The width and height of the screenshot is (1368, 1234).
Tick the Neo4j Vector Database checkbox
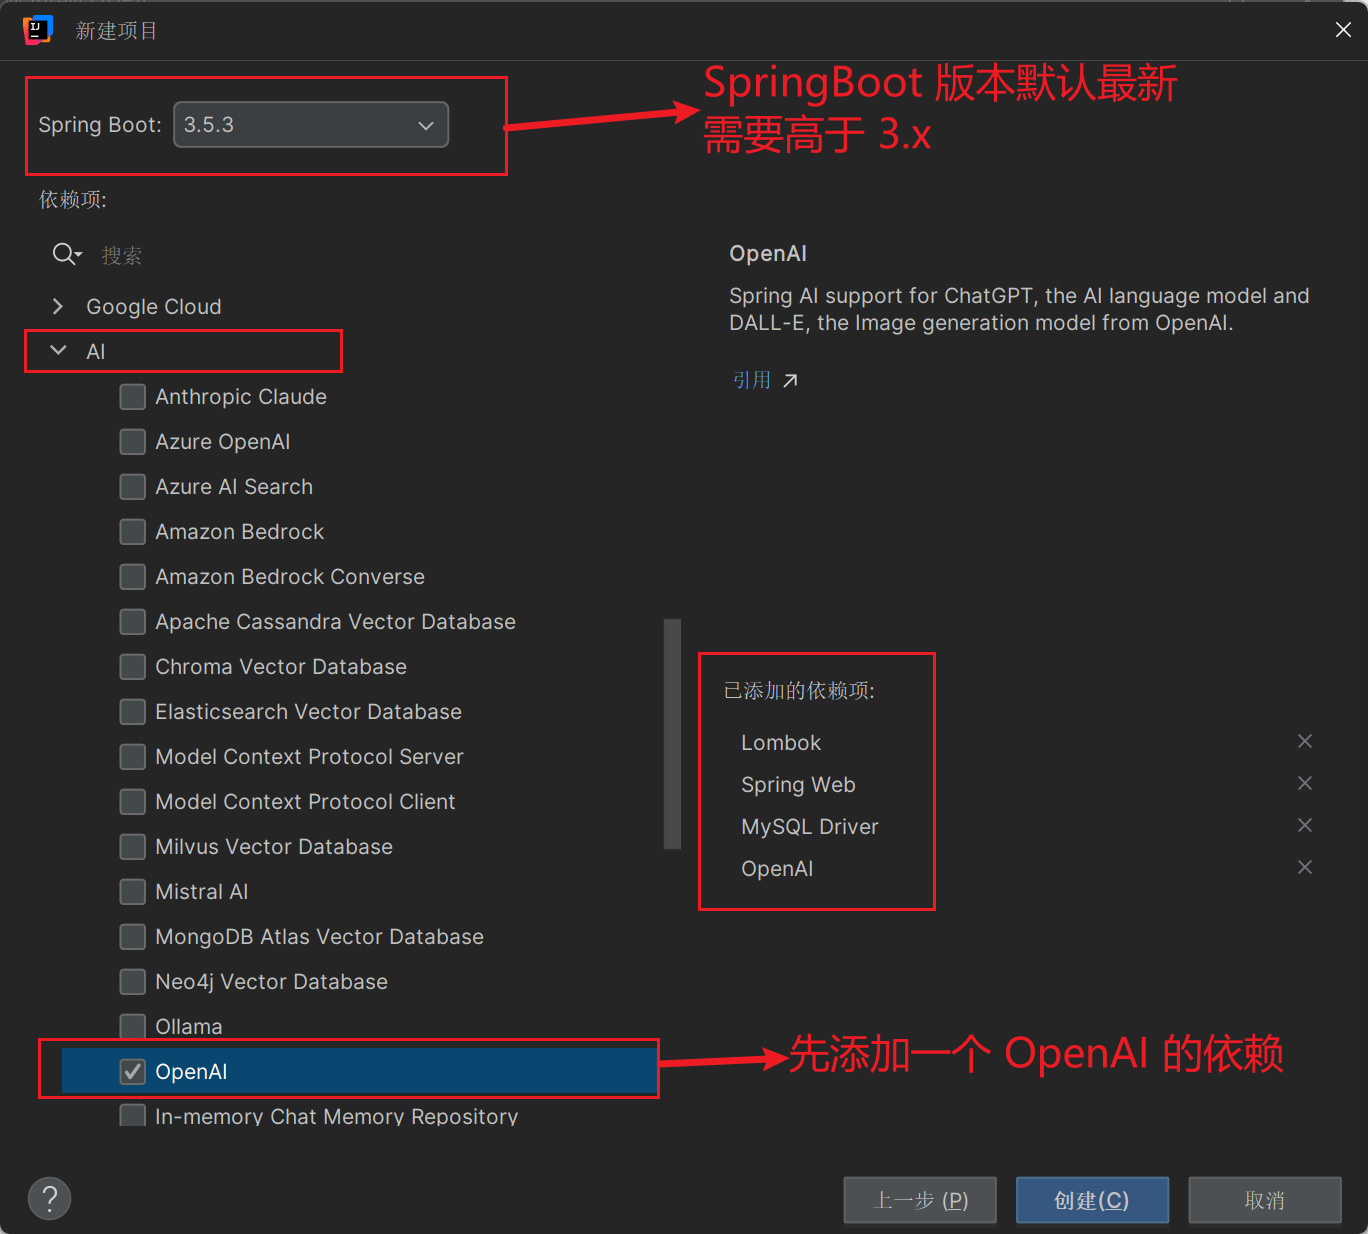[x=132, y=982]
